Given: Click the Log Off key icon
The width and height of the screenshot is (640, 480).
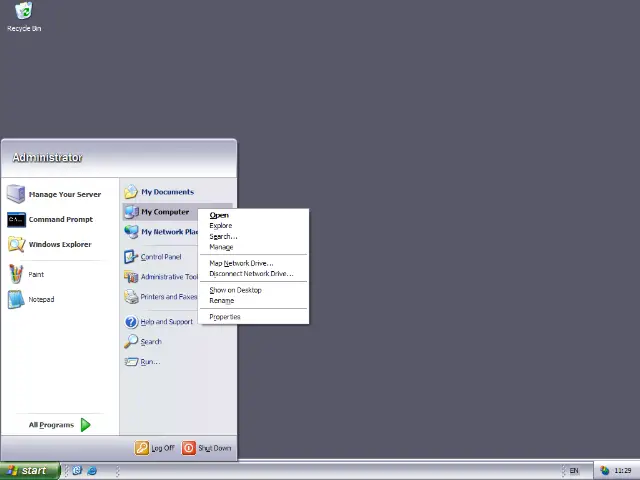Looking at the screenshot, I should coord(142,448).
